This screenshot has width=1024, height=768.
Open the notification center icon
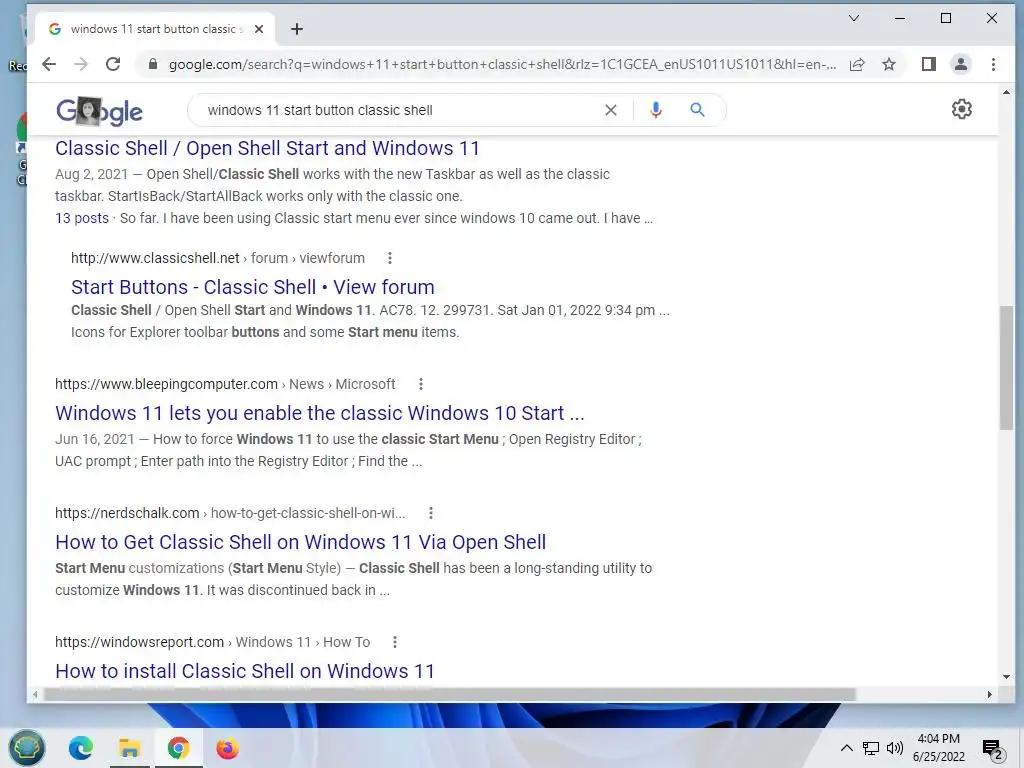pos(993,750)
